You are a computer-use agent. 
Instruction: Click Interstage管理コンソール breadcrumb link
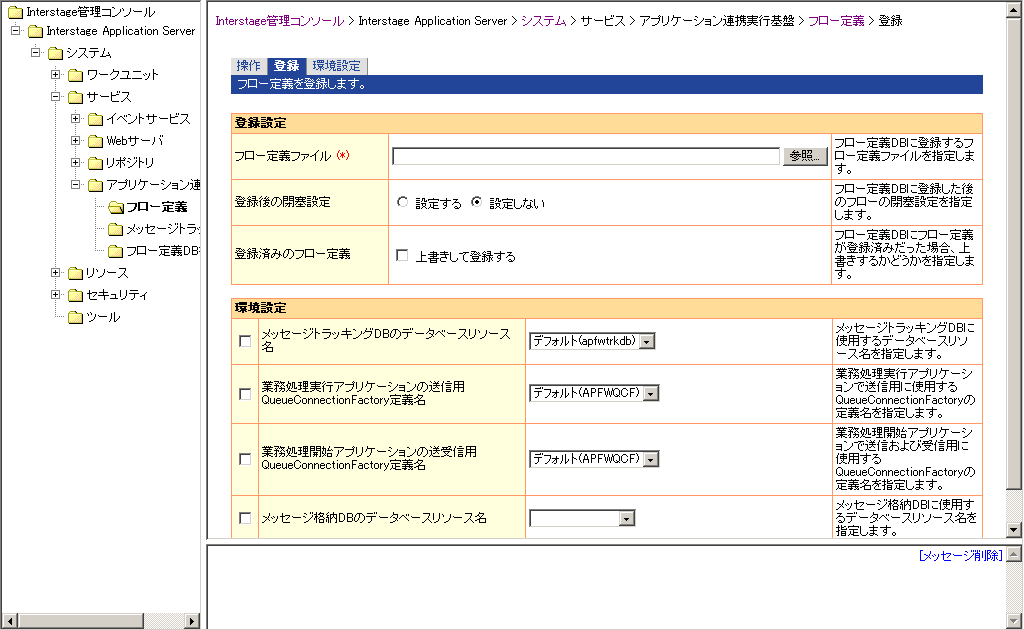[280, 21]
